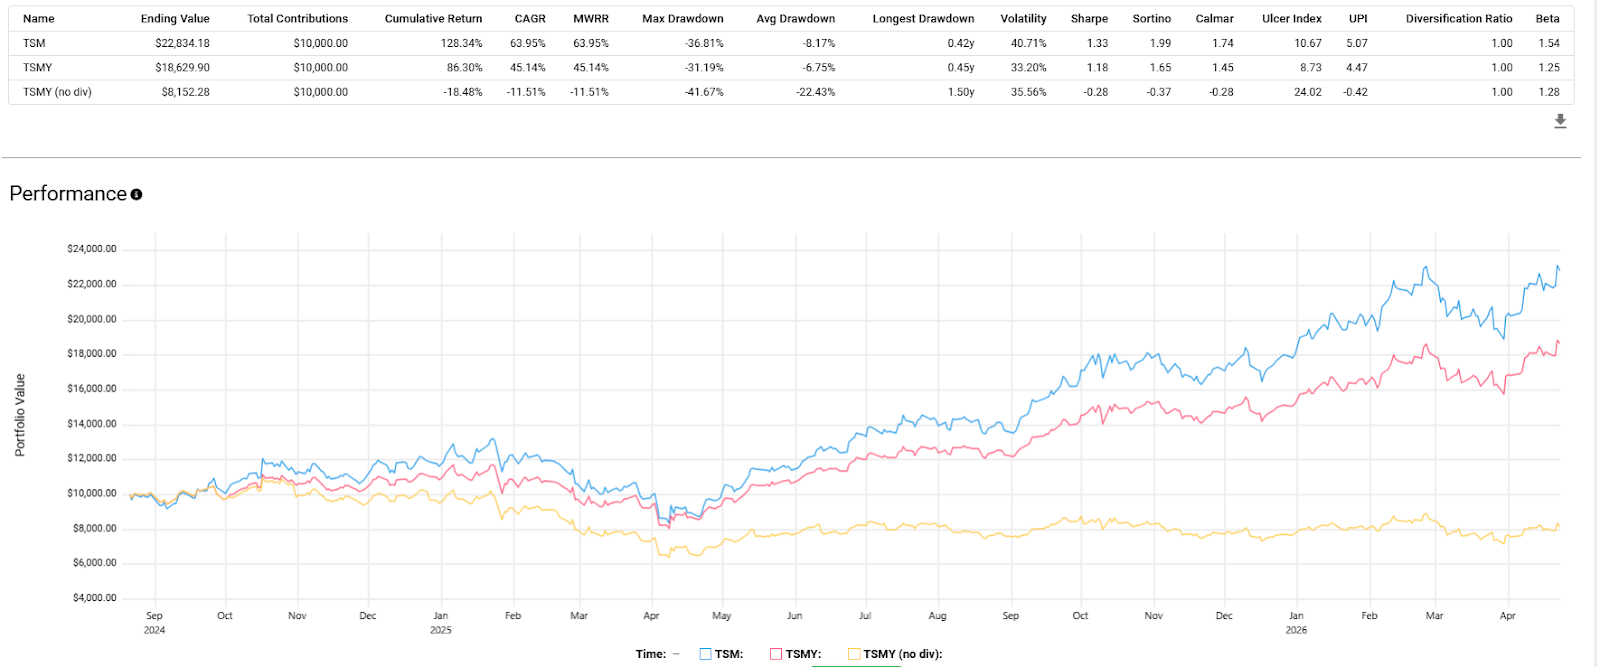Click the ending value $18,629.90

point(182,68)
